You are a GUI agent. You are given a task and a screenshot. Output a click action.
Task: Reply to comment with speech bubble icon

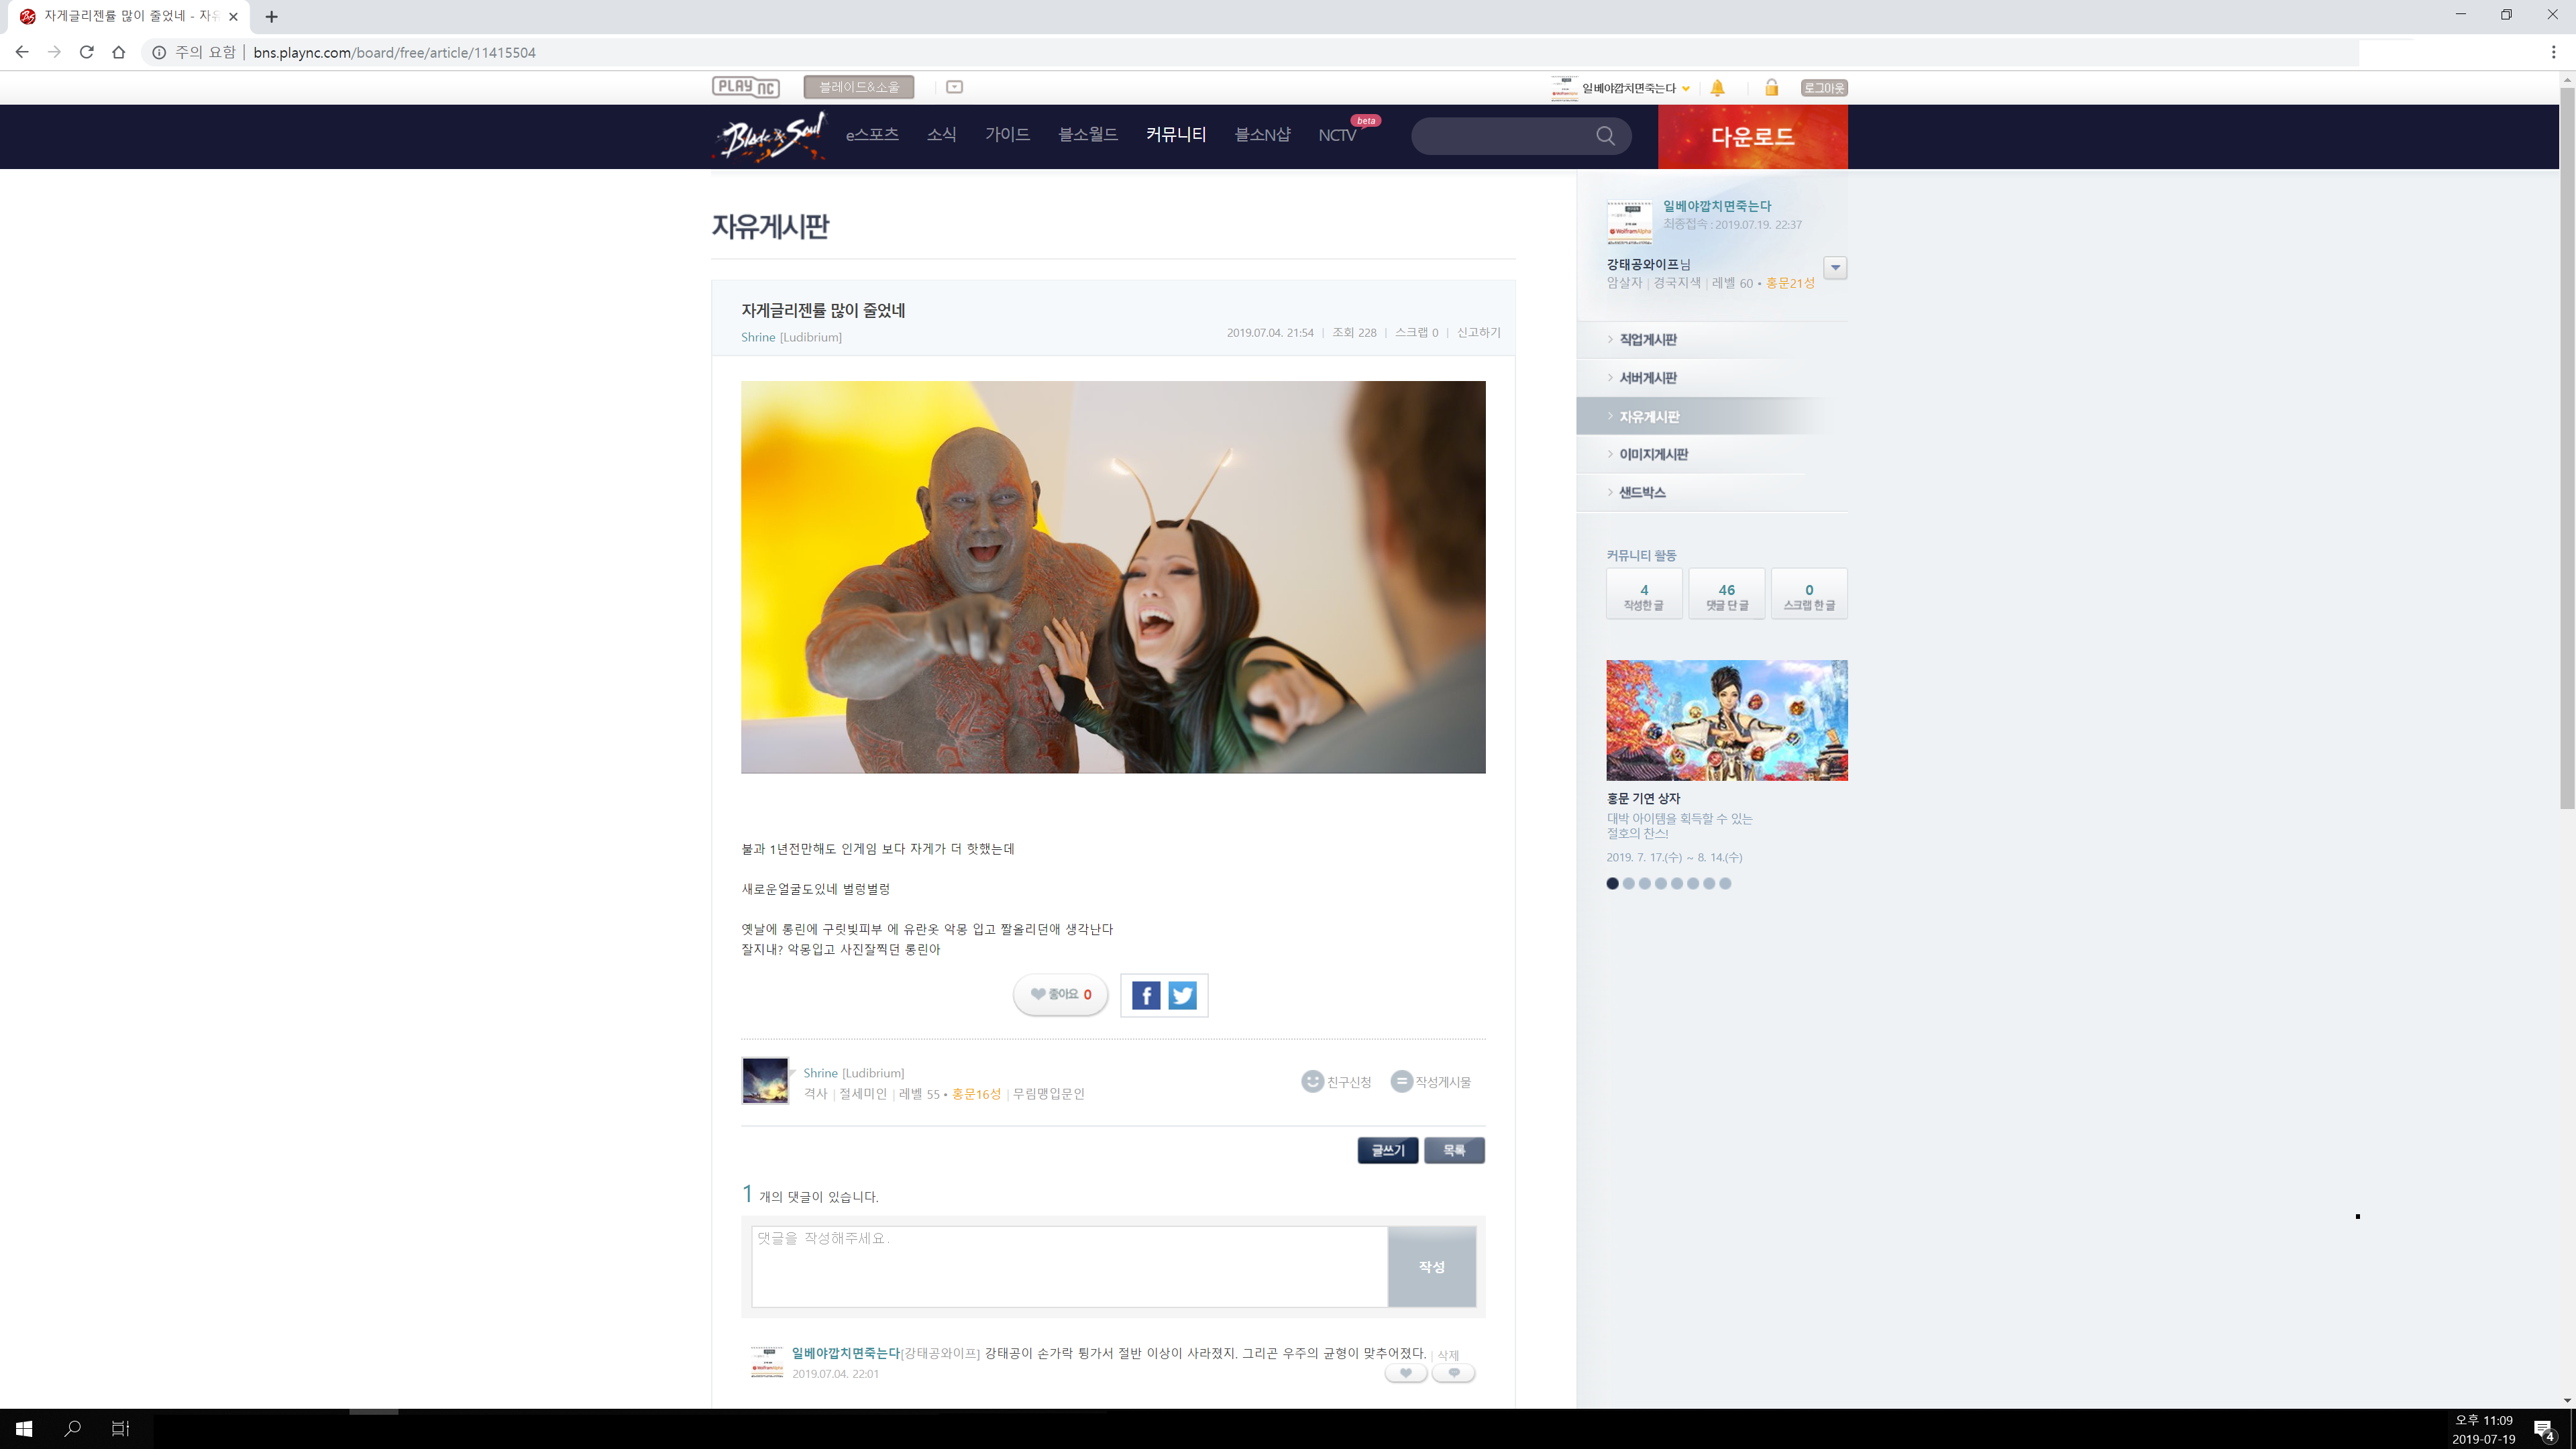coord(1453,1373)
